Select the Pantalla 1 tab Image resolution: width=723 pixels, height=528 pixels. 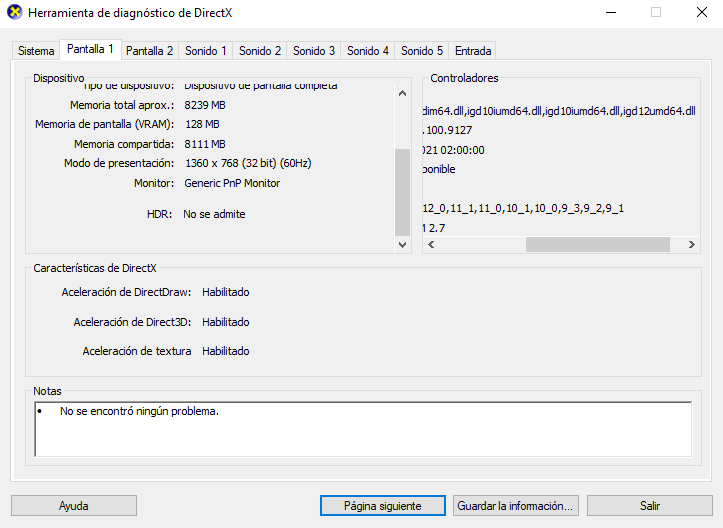pos(90,49)
